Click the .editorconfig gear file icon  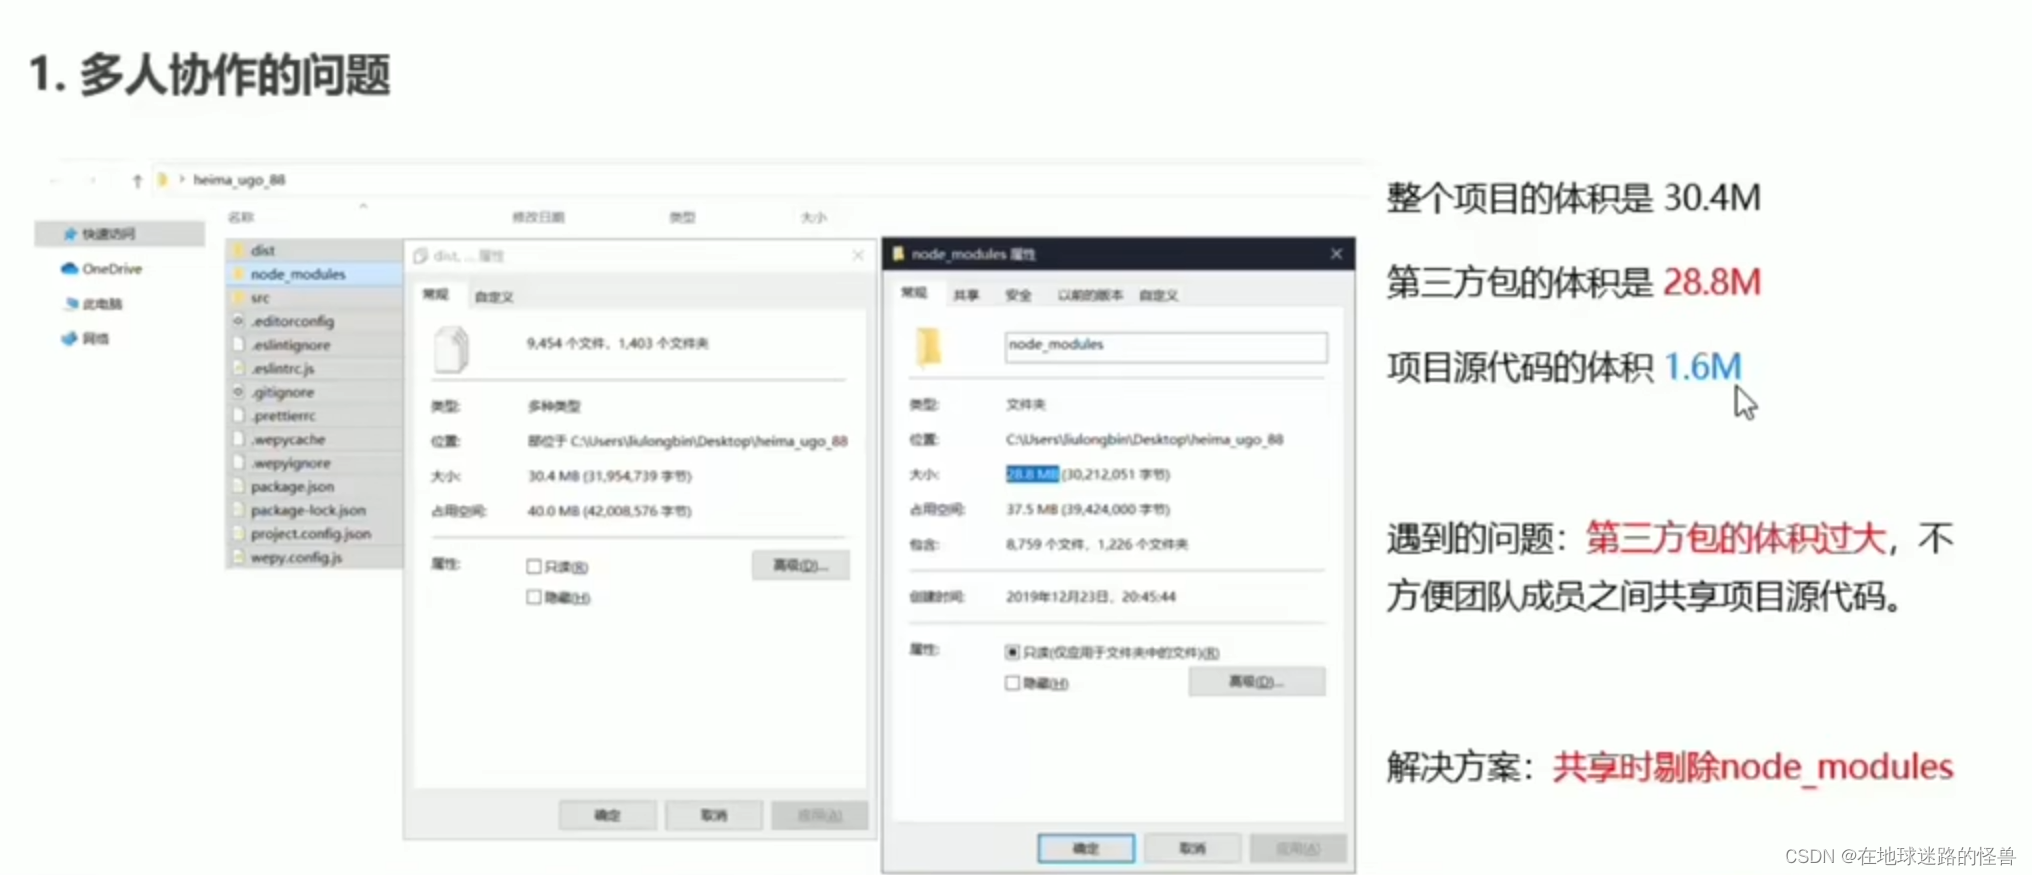click(238, 321)
